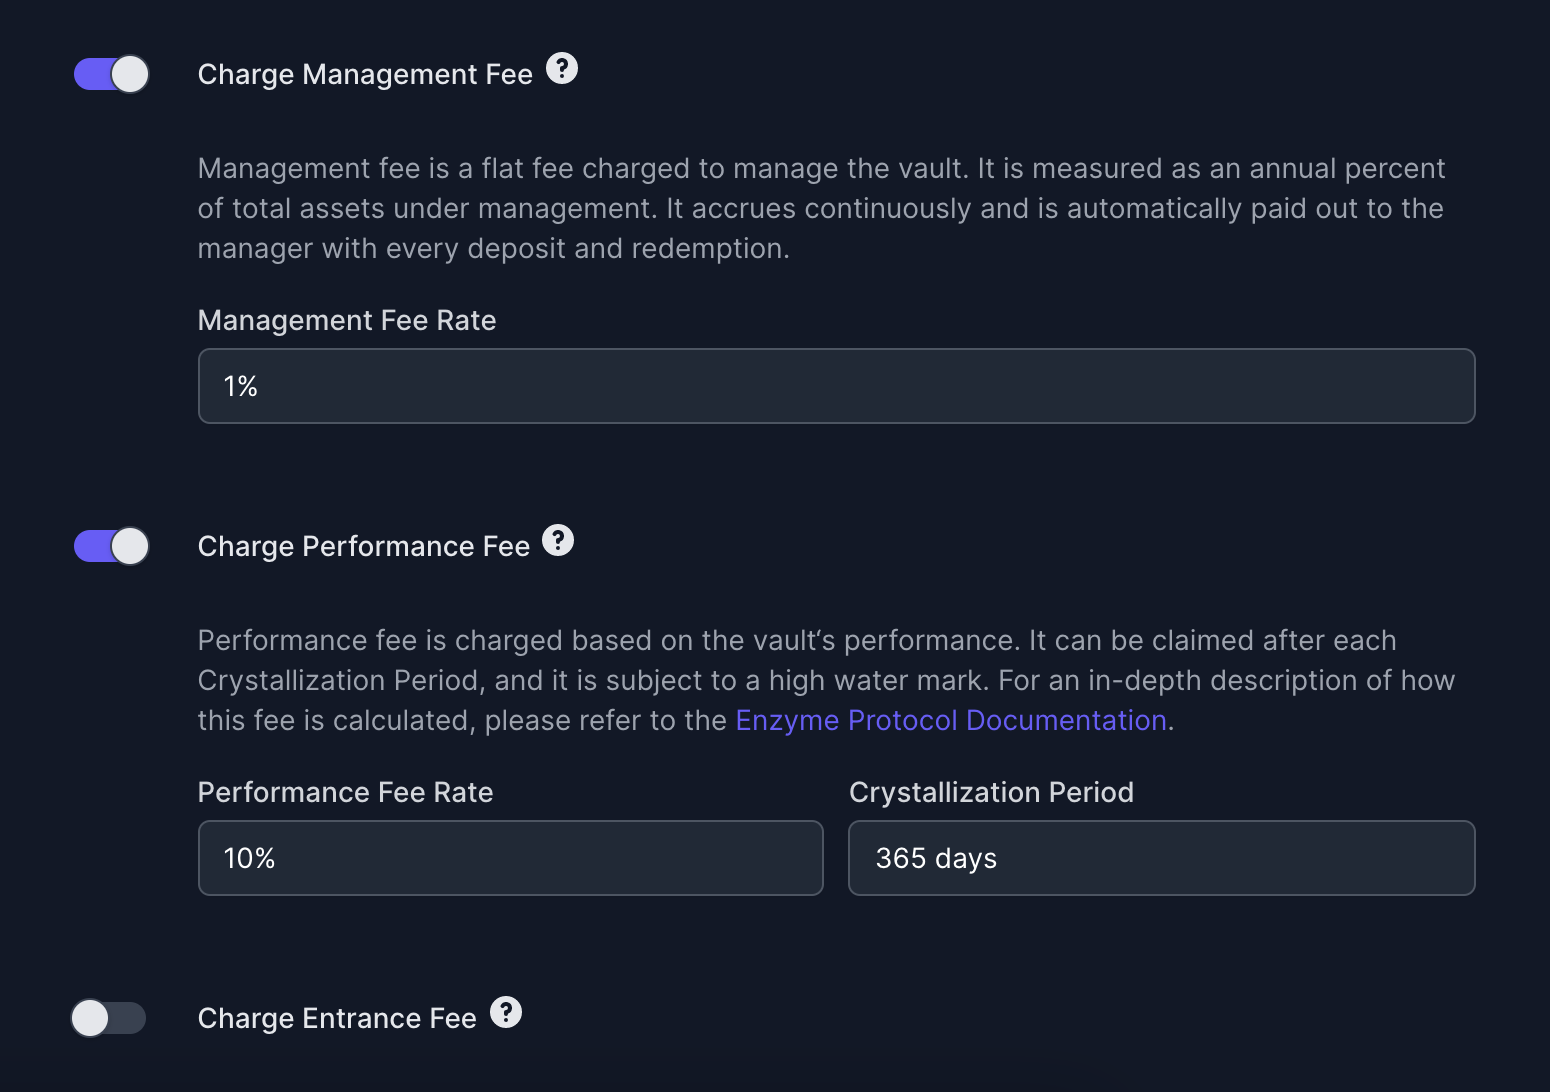Click the "Charge Performance Fee" heading text

(x=363, y=546)
